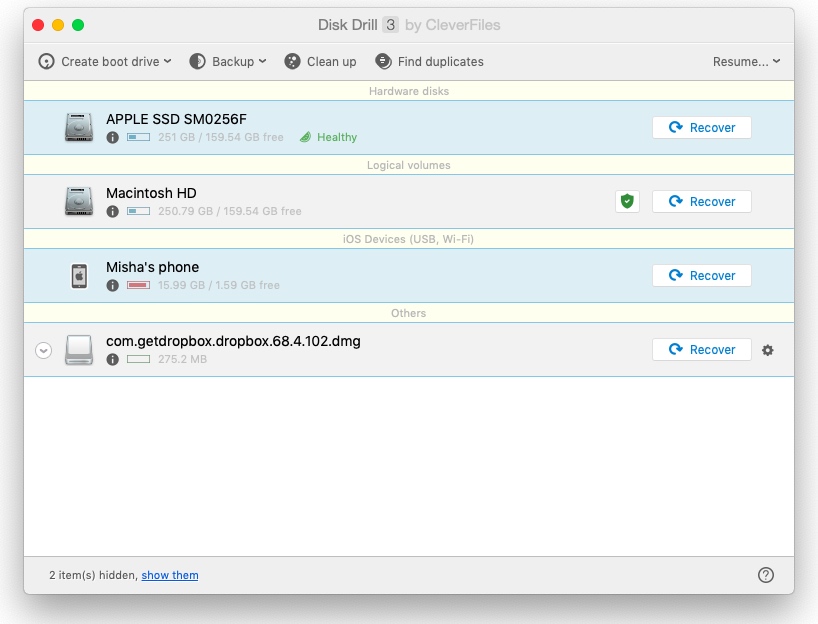818x624 pixels.
Task: Click the green protection shield for Macintosh HD
Action: [x=627, y=201]
